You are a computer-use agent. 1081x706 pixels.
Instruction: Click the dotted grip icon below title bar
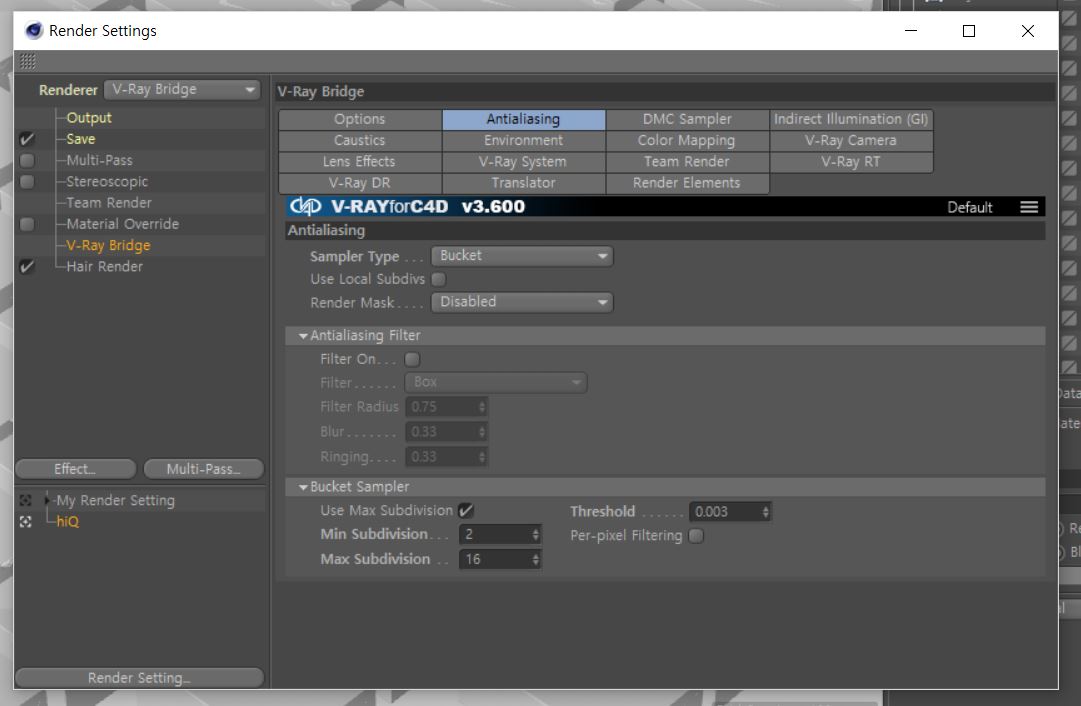(x=28, y=62)
